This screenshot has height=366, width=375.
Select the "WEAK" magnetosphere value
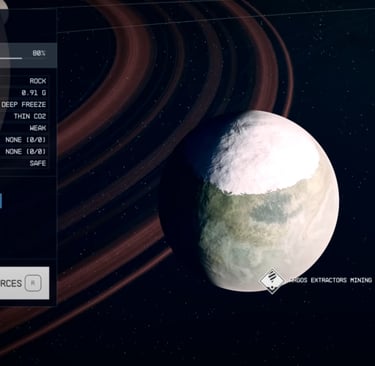(x=38, y=128)
